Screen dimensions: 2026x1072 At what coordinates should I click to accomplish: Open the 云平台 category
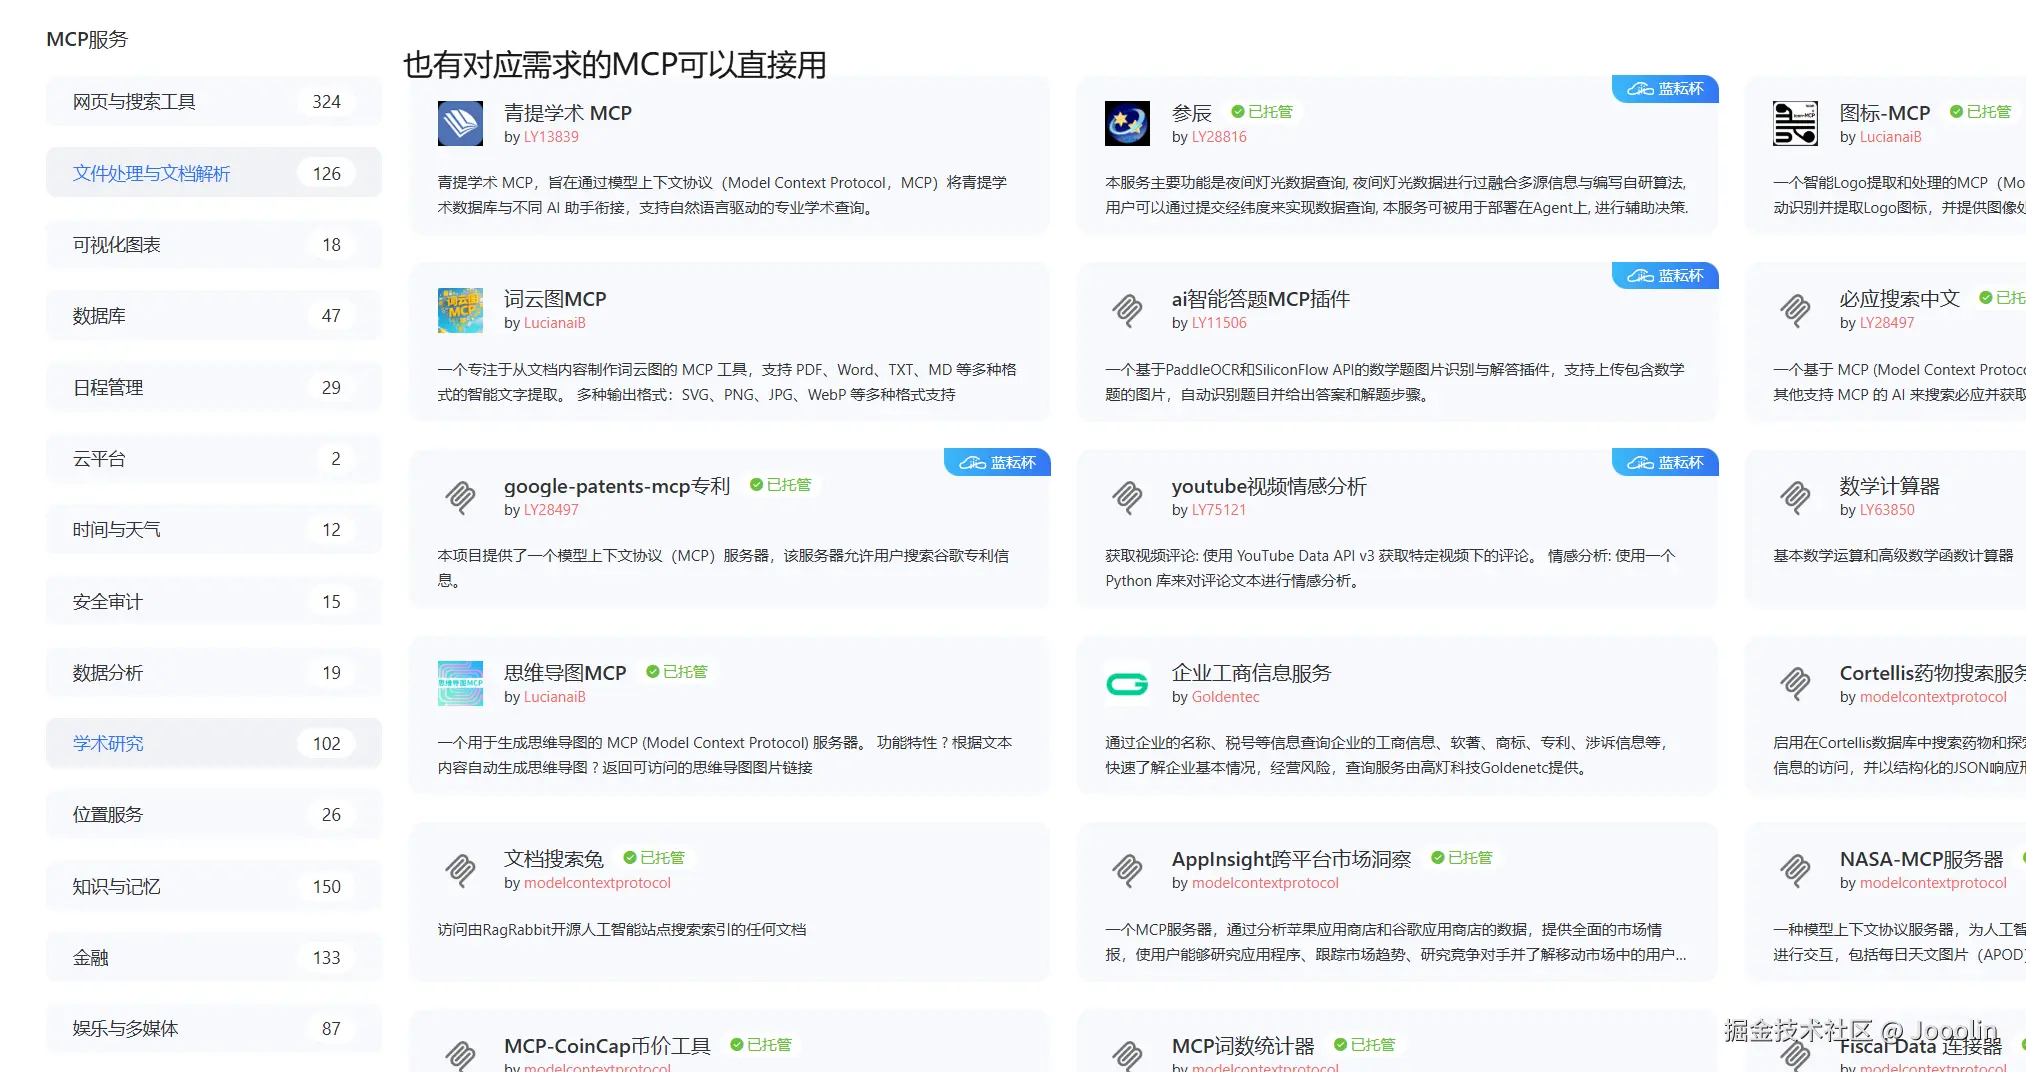[214, 459]
